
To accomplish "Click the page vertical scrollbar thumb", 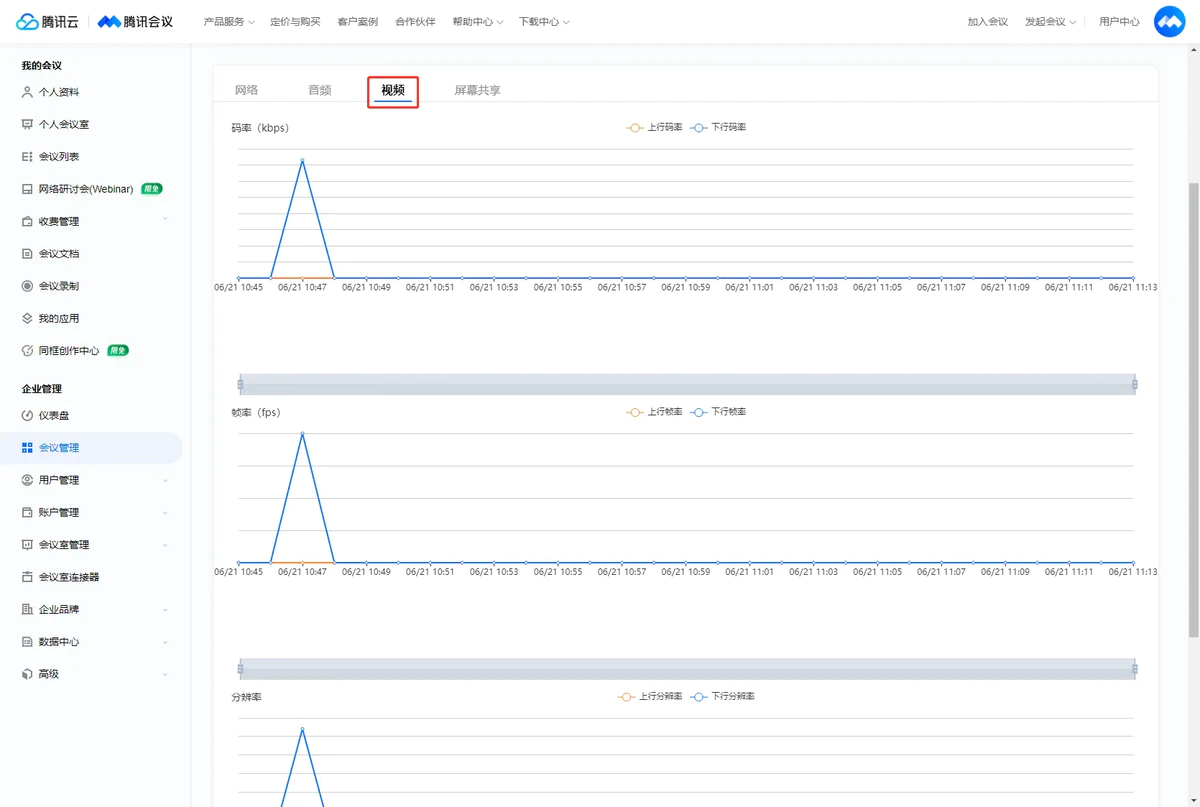I will 1193,410.
